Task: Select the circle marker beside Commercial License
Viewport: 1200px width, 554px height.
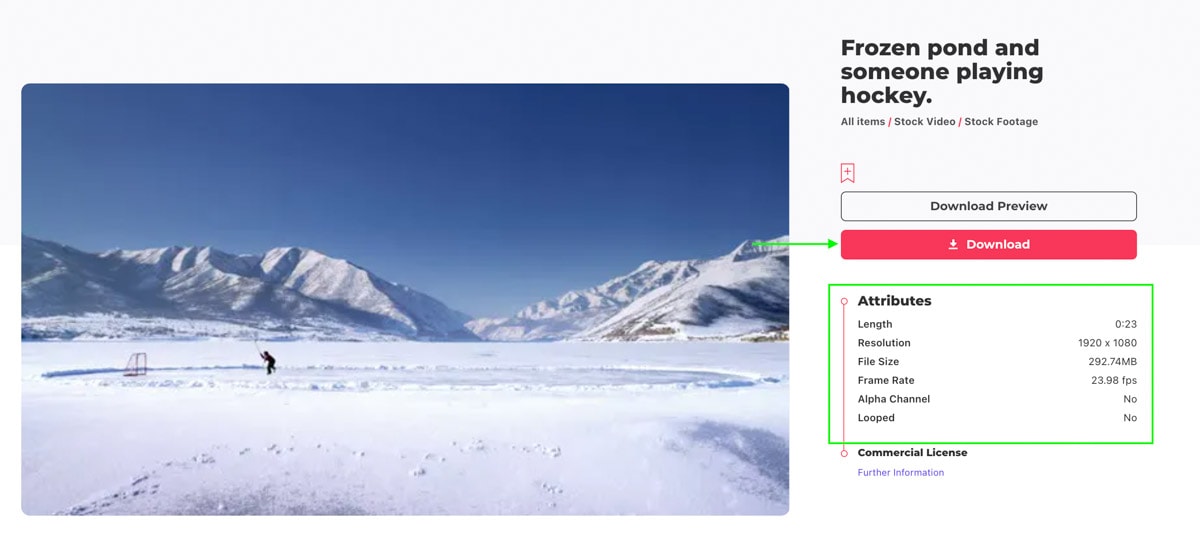Action: point(844,453)
